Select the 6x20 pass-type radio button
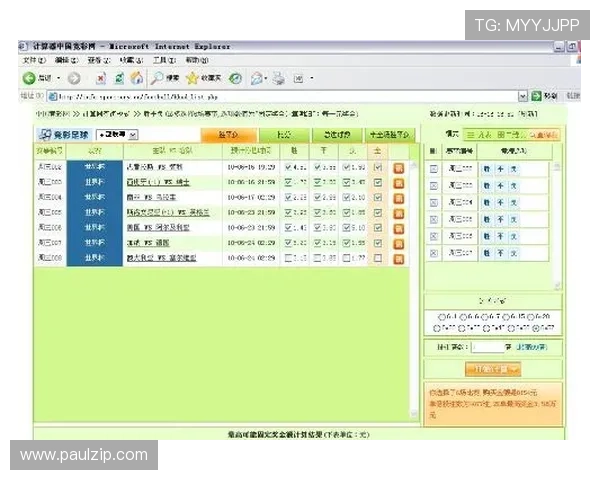This screenshot has height=480, width=600. coord(530,317)
